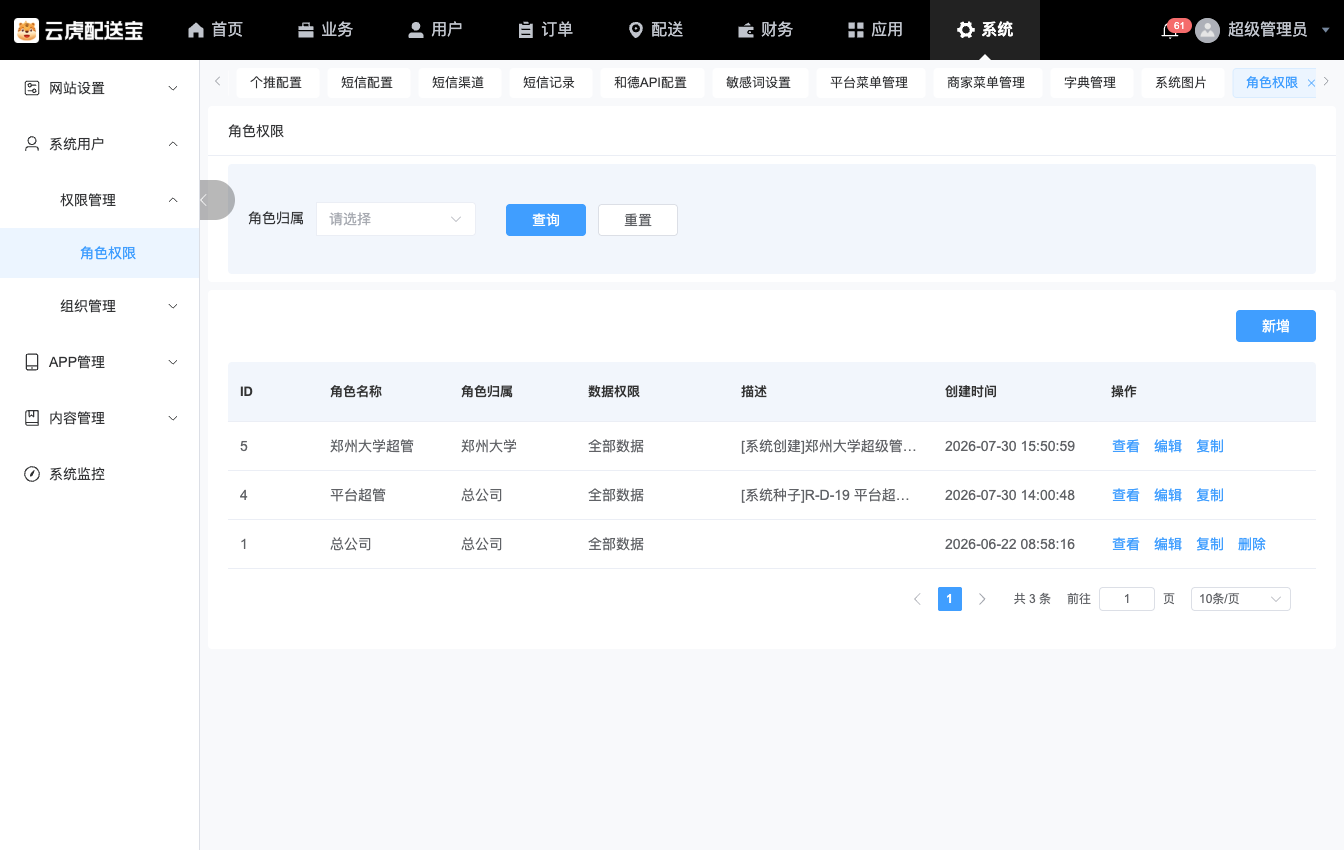
Task: Open the 首页 home menu
Action: [x=215, y=30]
